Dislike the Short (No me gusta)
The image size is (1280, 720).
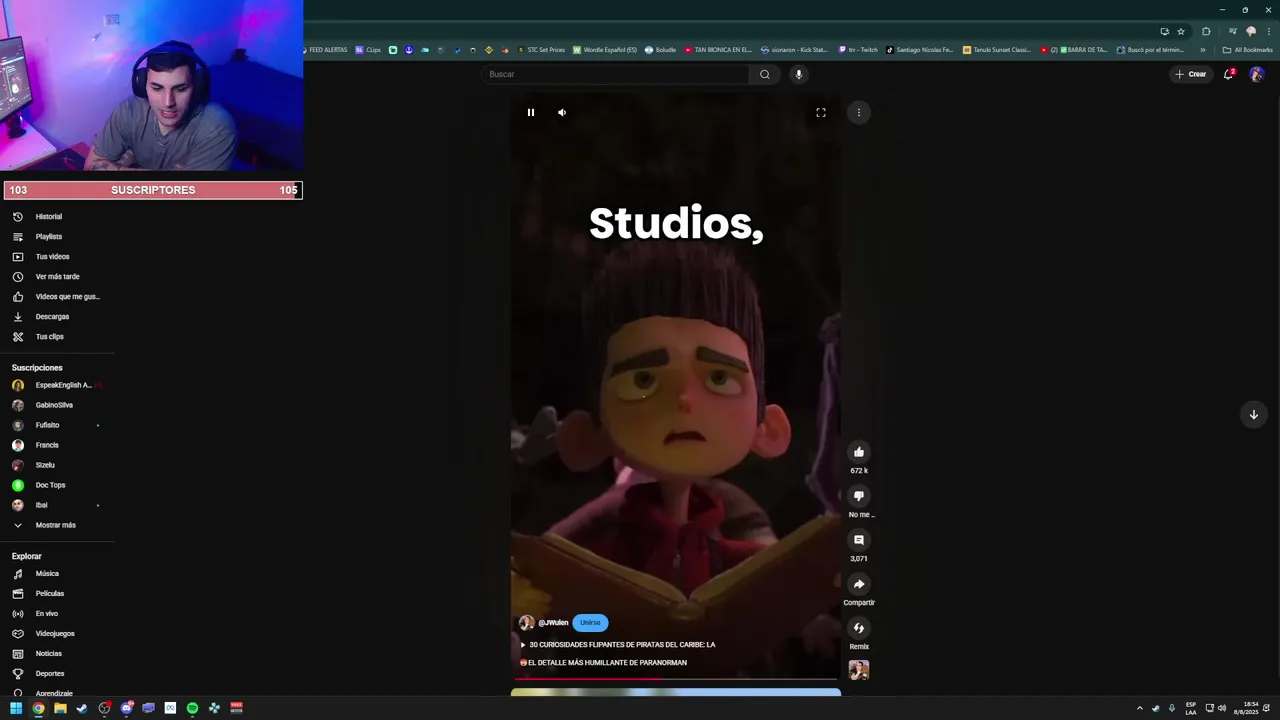[859, 496]
